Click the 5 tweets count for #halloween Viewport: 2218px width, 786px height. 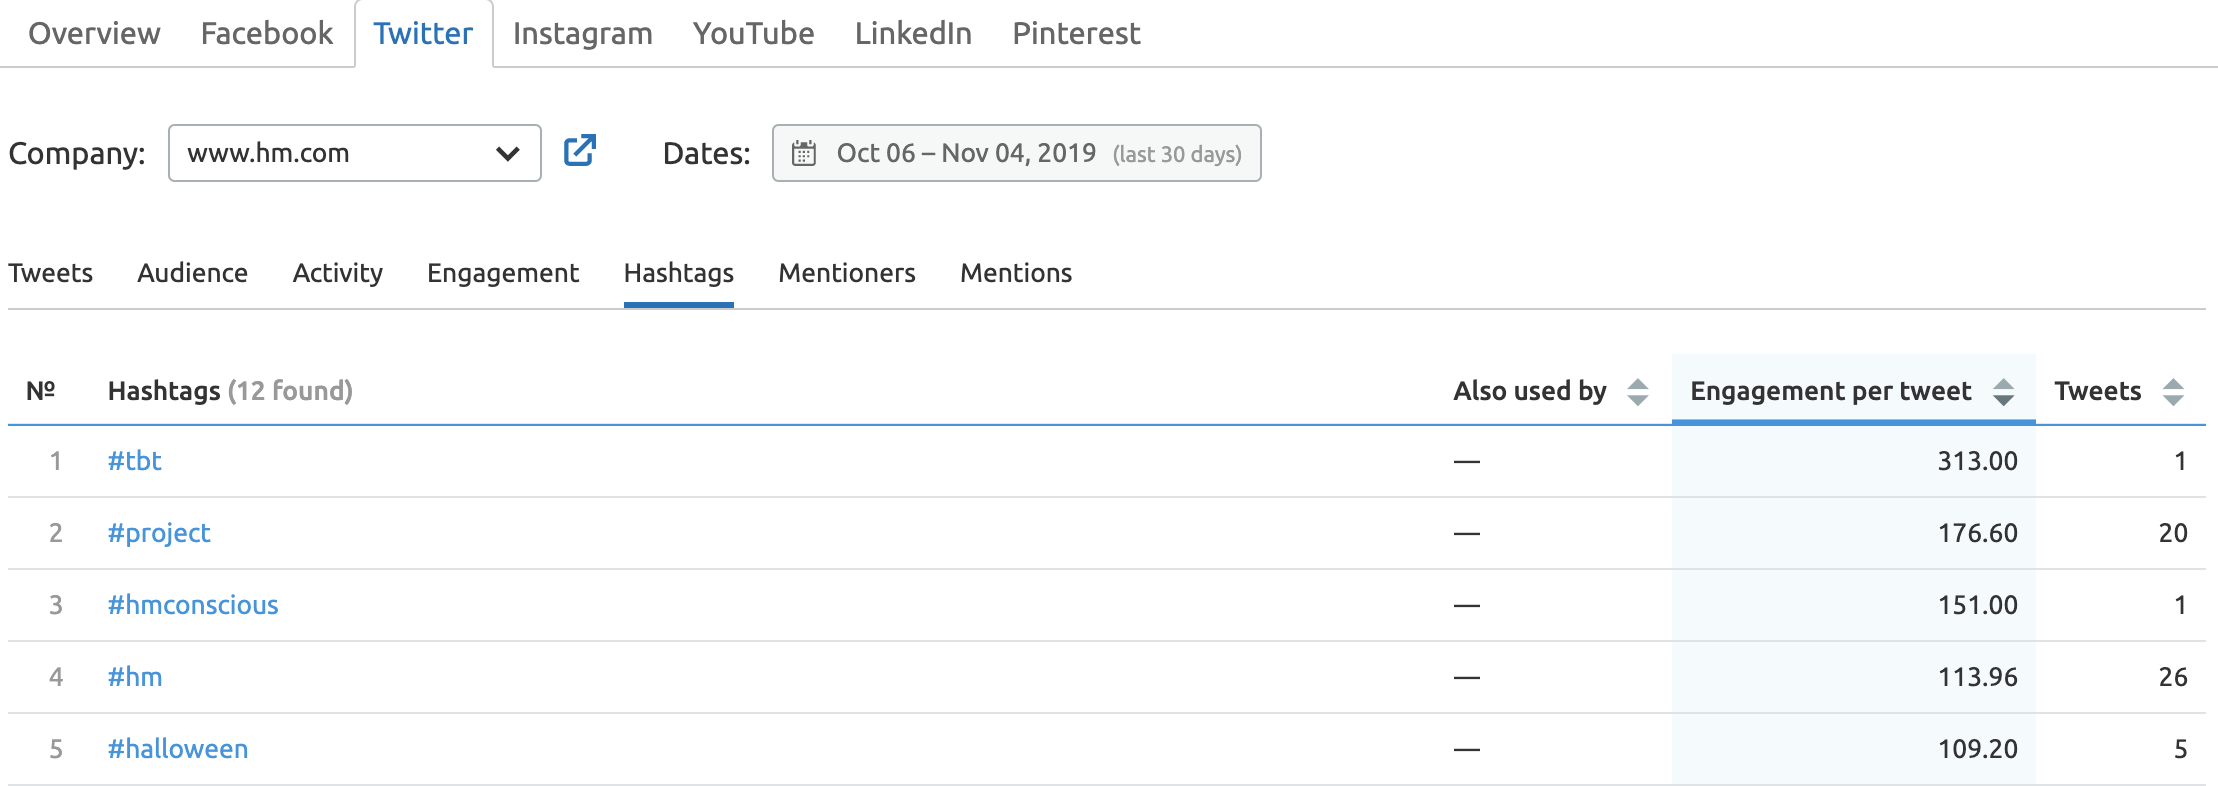[x=2181, y=749]
